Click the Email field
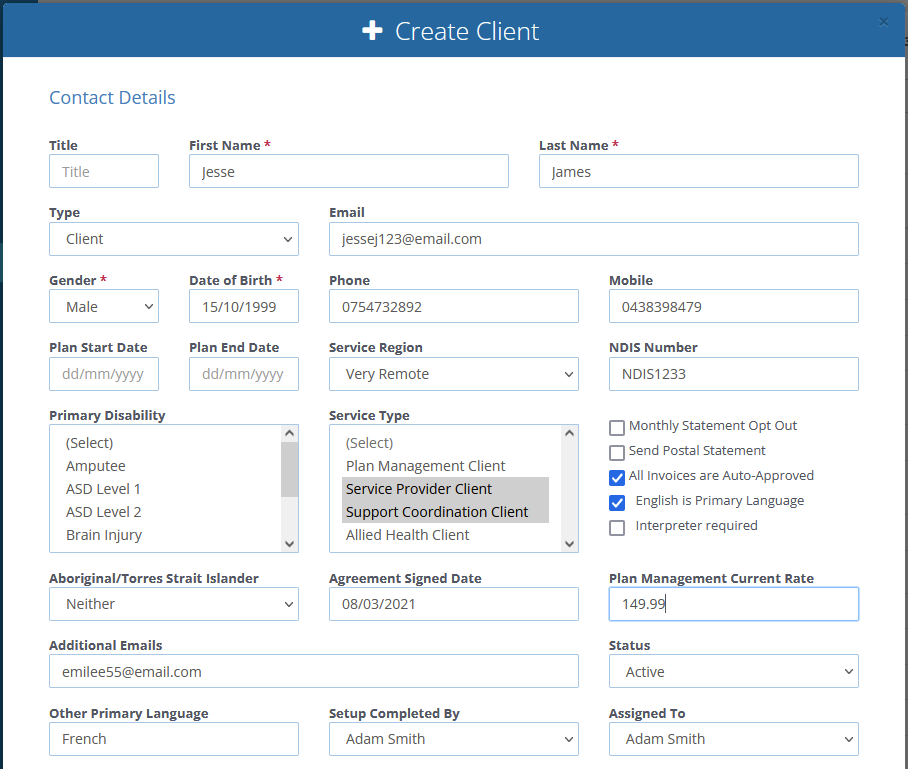Image resolution: width=908 pixels, height=769 pixels. coord(594,239)
